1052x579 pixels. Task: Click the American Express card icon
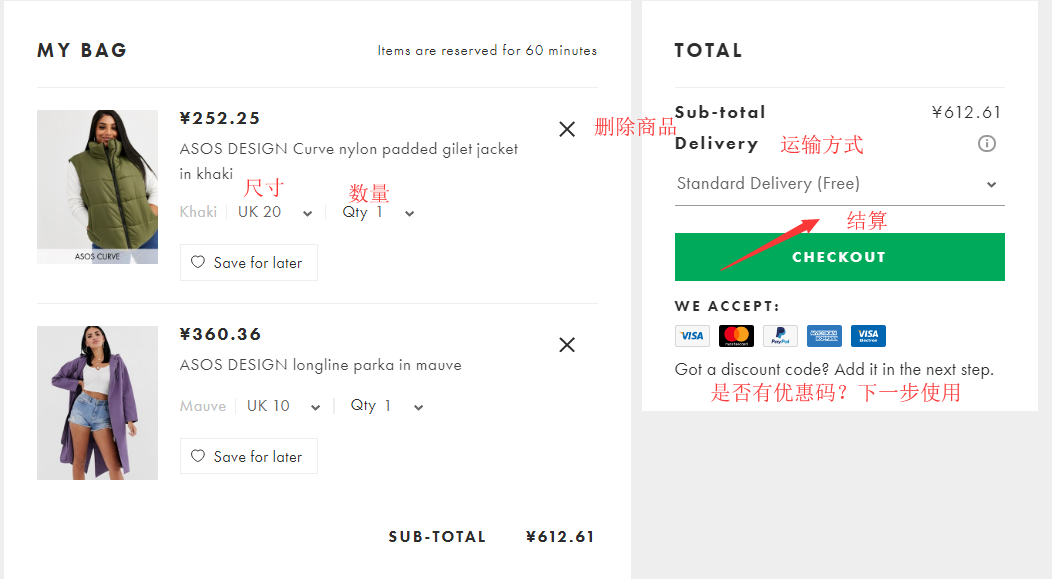(x=824, y=336)
